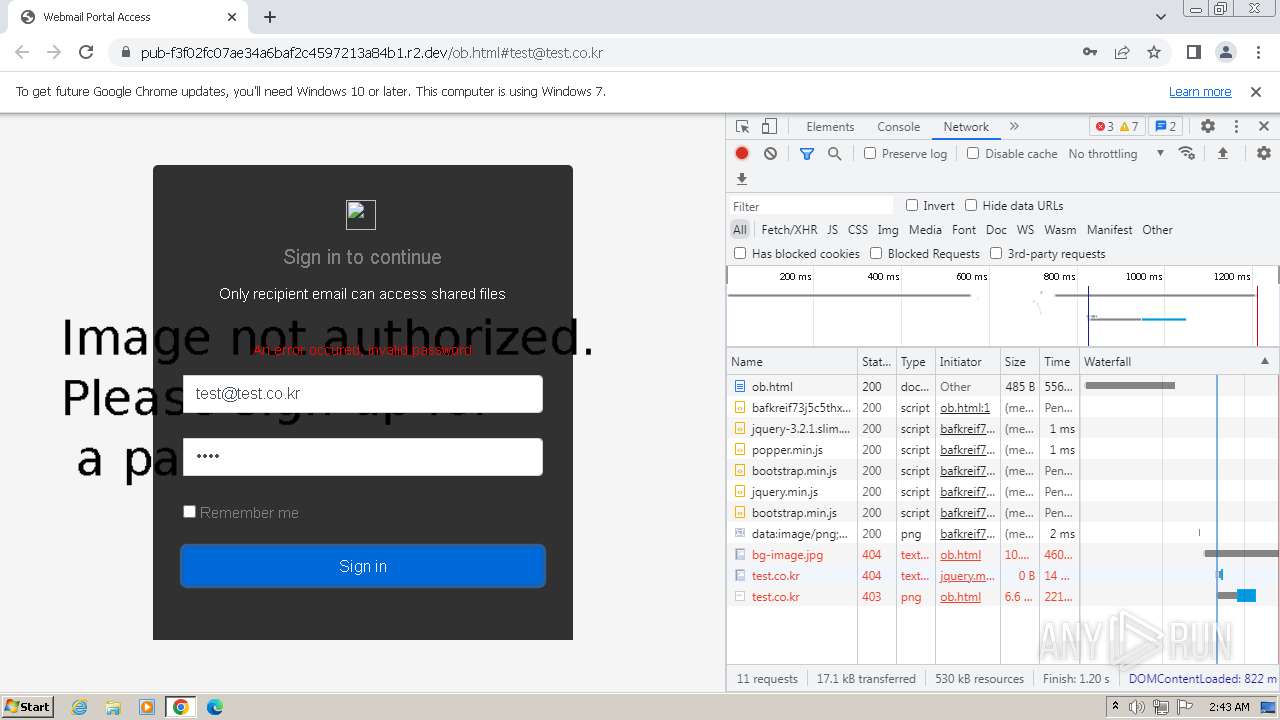This screenshot has height=720, width=1280.
Task: Click the email input field
Action: (363, 393)
